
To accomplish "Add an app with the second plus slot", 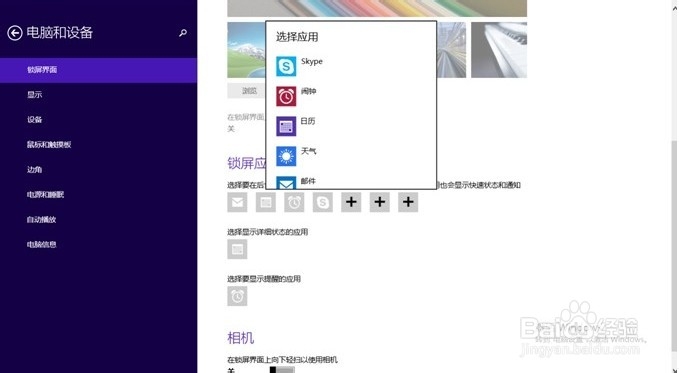I will pos(380,202).
